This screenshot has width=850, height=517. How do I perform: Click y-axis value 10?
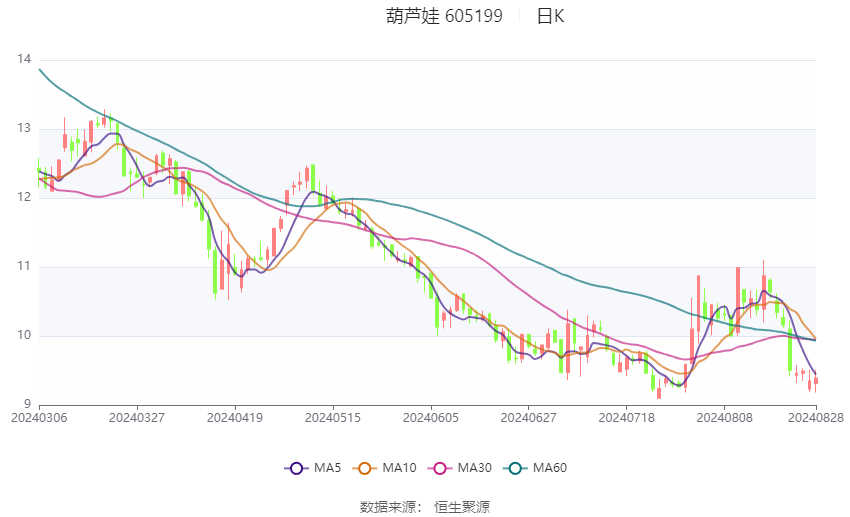click(24, 335)
